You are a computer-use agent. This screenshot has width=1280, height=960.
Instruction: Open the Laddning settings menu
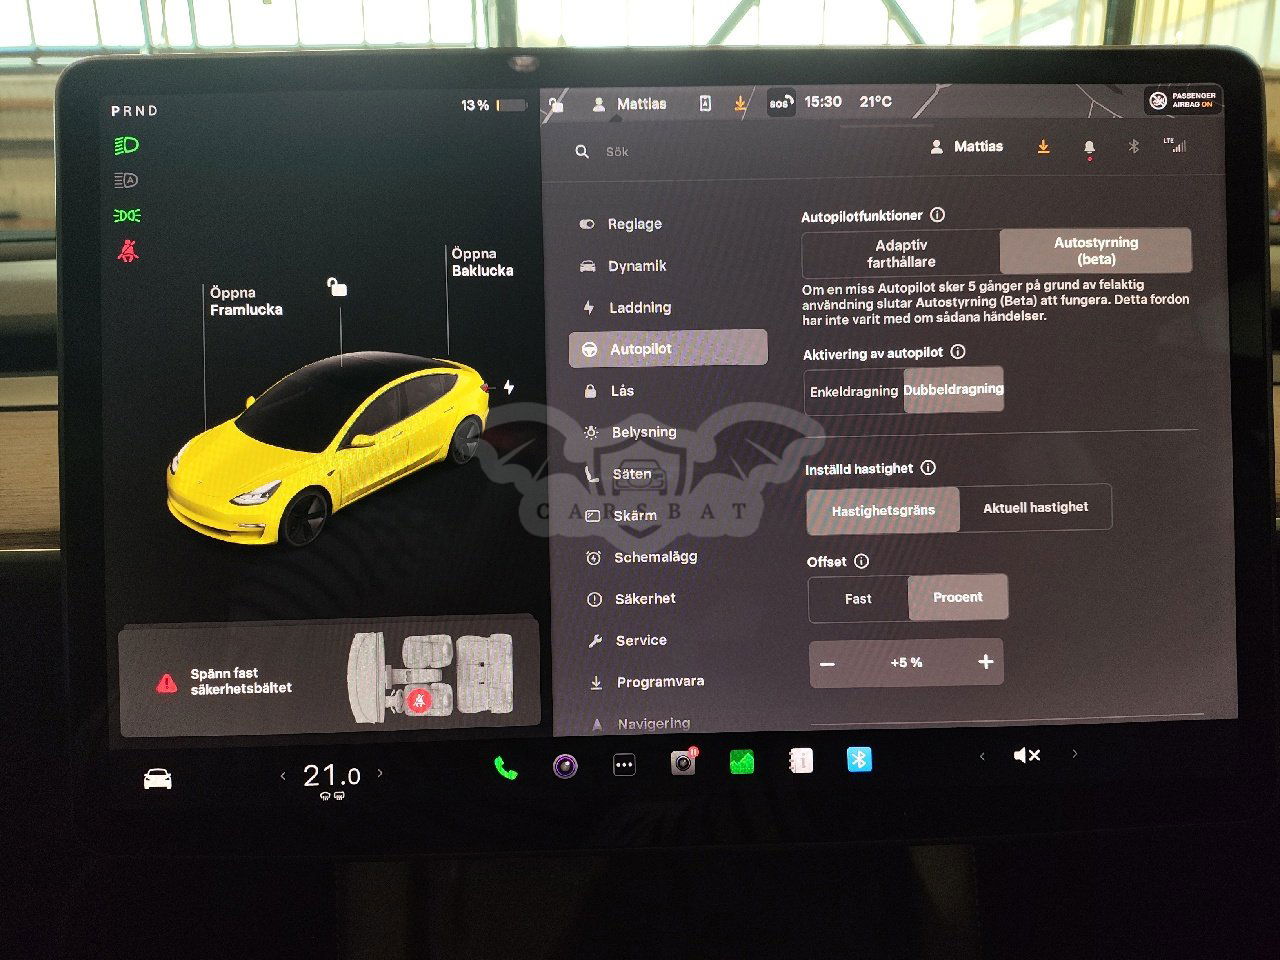click(x=640, y=308)
